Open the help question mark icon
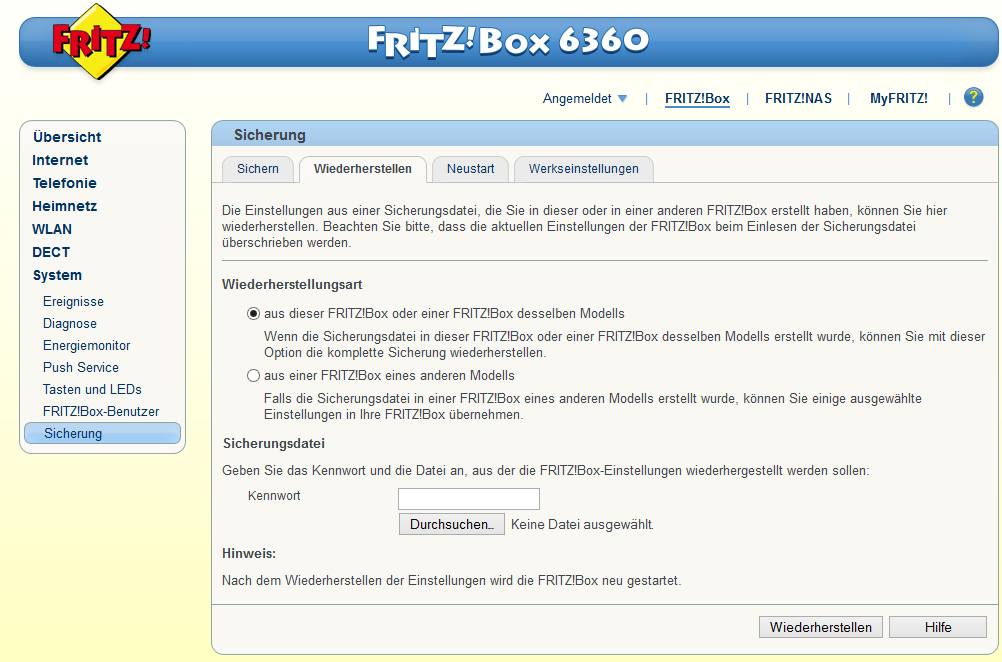This screenshot has height=662, width=1002. point(973,97)
